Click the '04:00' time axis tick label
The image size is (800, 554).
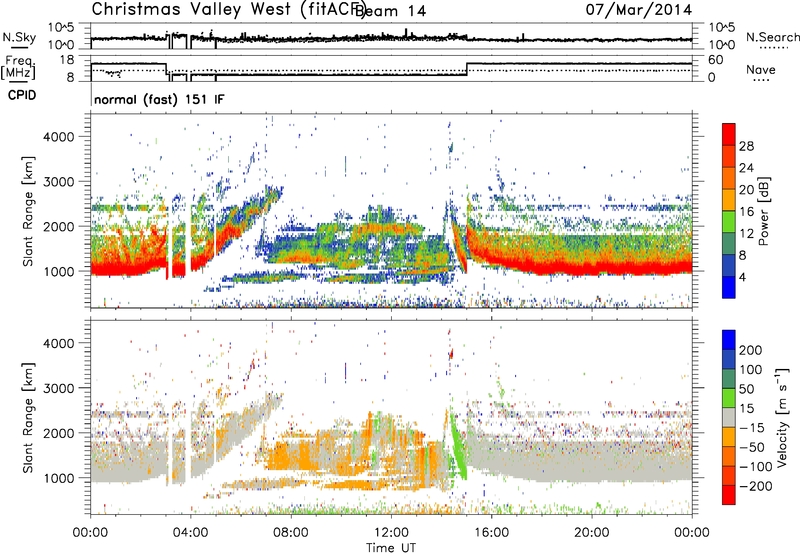click(191, 533)
